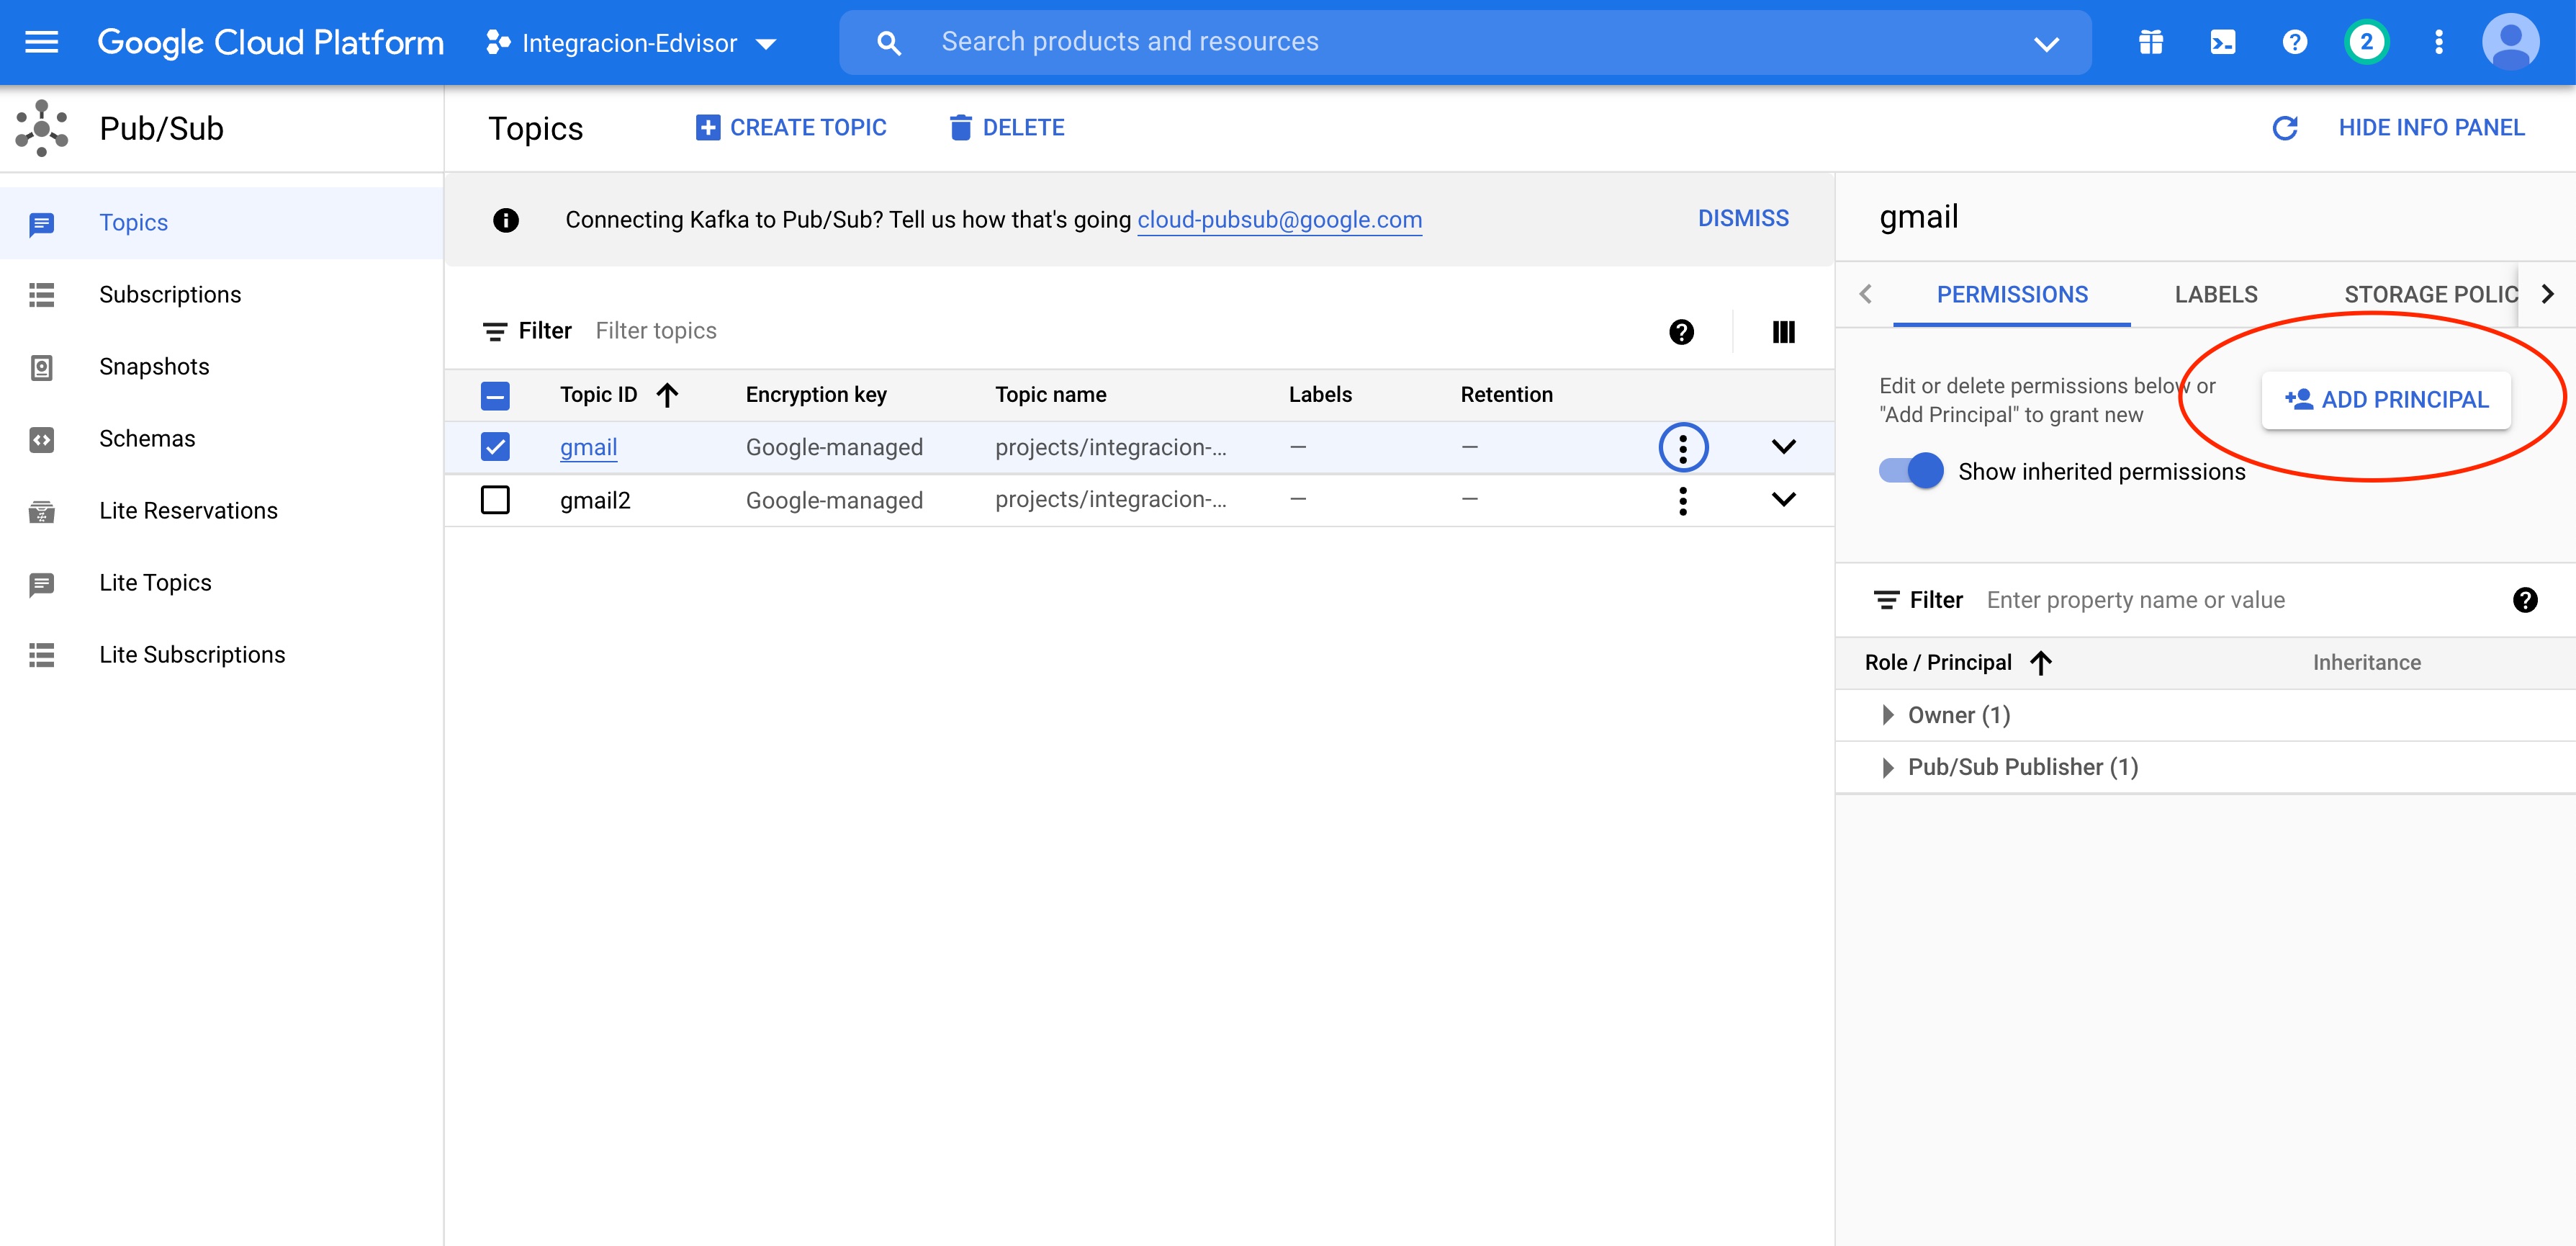Click the ADD PRINCIPAL button
Screen dimensions: 2576x1246
pos(2386,400)
